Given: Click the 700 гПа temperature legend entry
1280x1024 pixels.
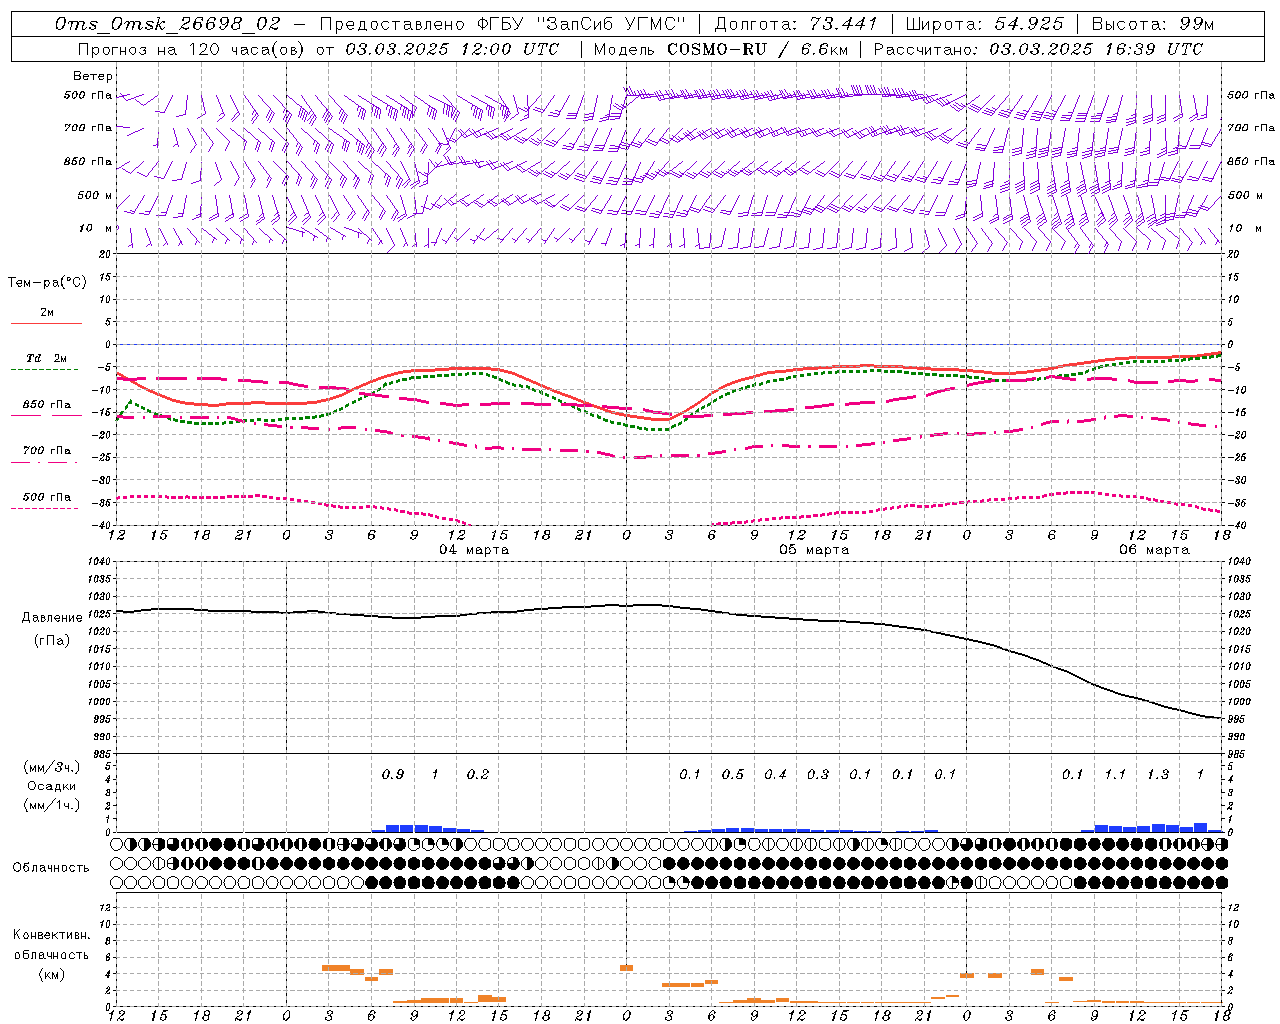Looking at the screenshot, I should click(46, 451).
